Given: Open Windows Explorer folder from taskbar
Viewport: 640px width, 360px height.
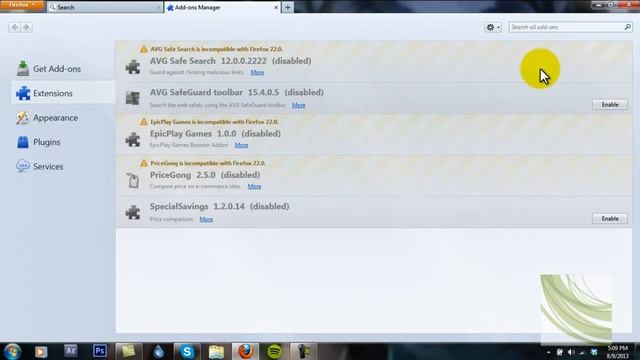Looking at the screenshot, I should pos(216,351).
